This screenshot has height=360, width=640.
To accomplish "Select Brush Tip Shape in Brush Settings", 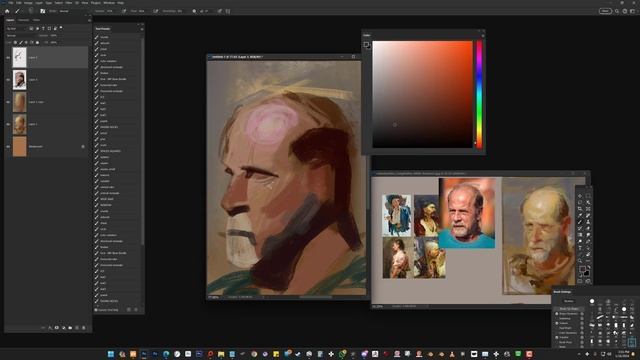I will 569,309.
